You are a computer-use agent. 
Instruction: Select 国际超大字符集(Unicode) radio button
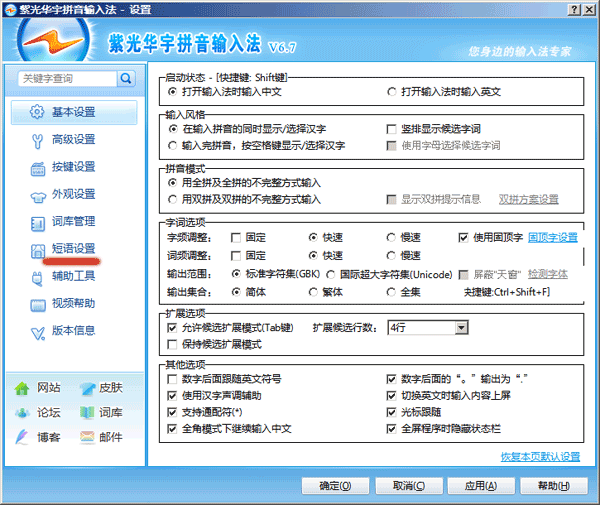[331, 275]
